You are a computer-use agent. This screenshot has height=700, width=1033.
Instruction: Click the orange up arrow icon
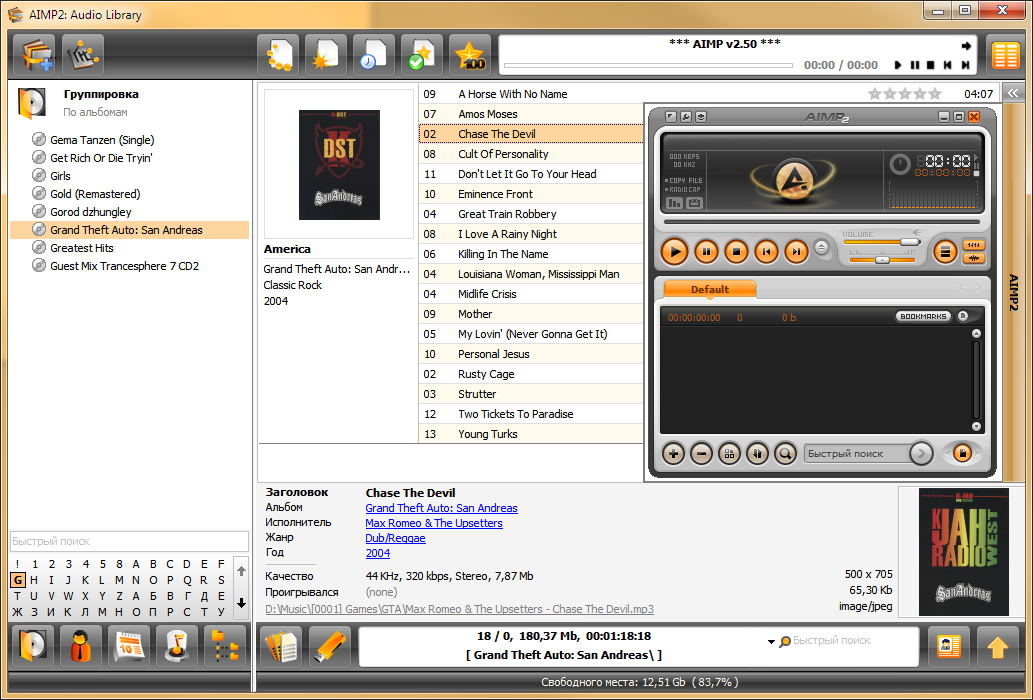[997, 647]
